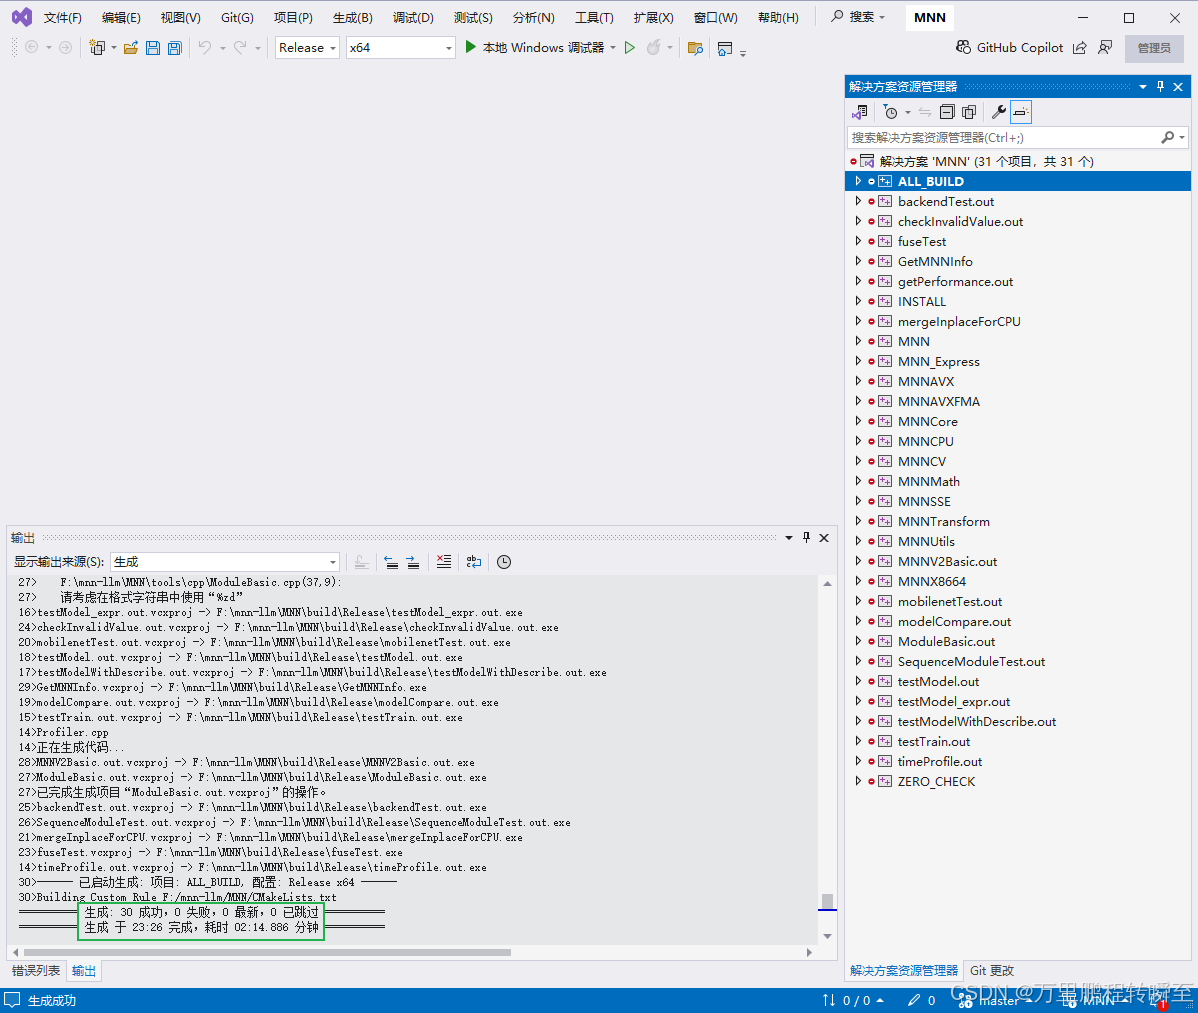Toggle word wrap in Output panel
The image size is (1198, 1013).
coord(474,562)
